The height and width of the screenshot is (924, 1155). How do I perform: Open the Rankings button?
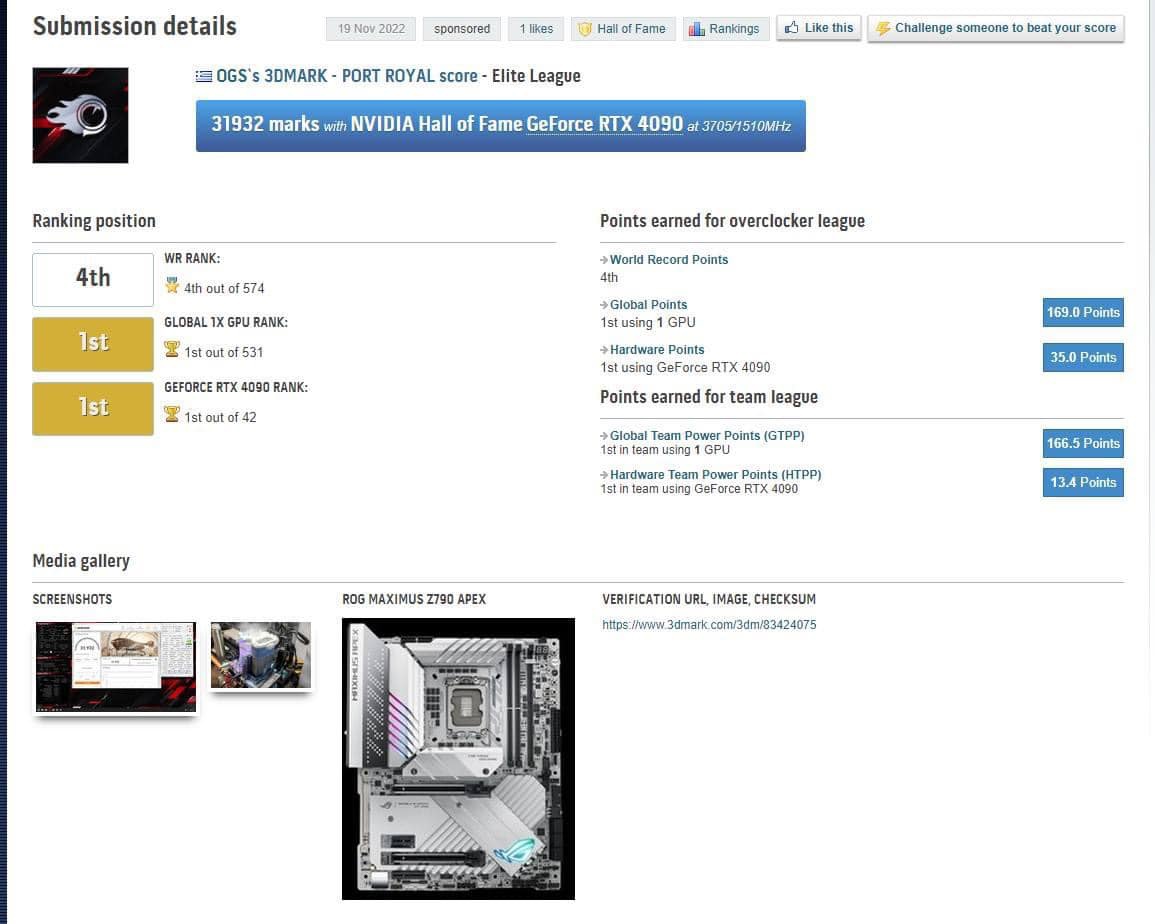[726, 29]
